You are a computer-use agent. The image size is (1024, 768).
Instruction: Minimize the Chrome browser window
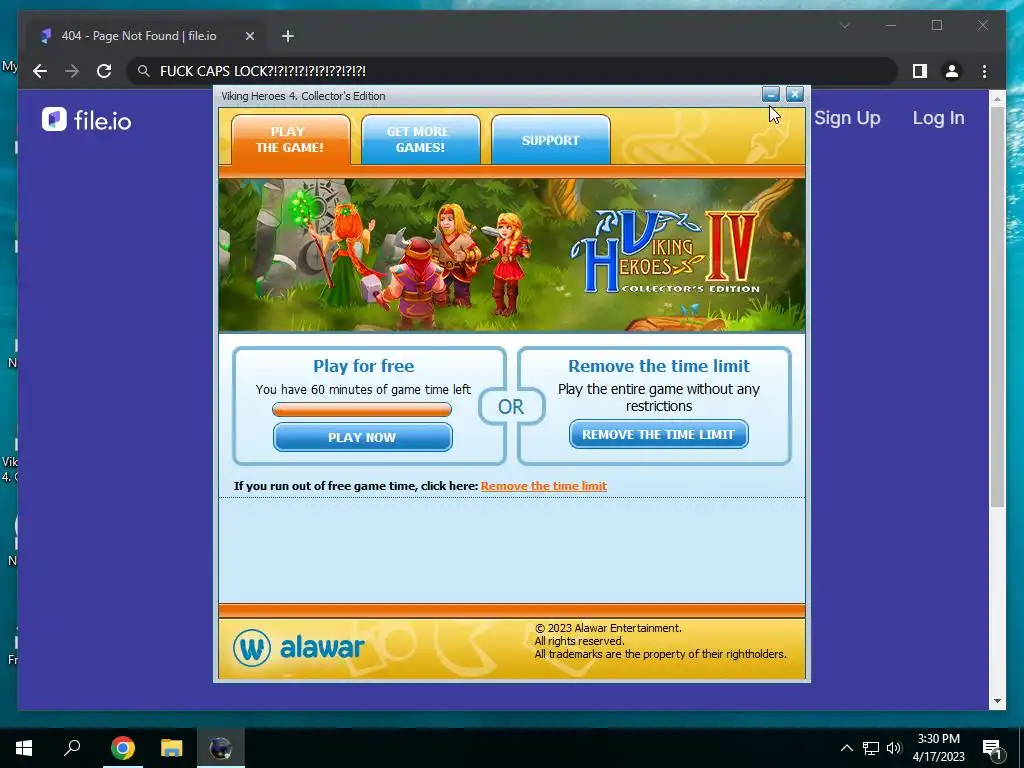[891, 25]
